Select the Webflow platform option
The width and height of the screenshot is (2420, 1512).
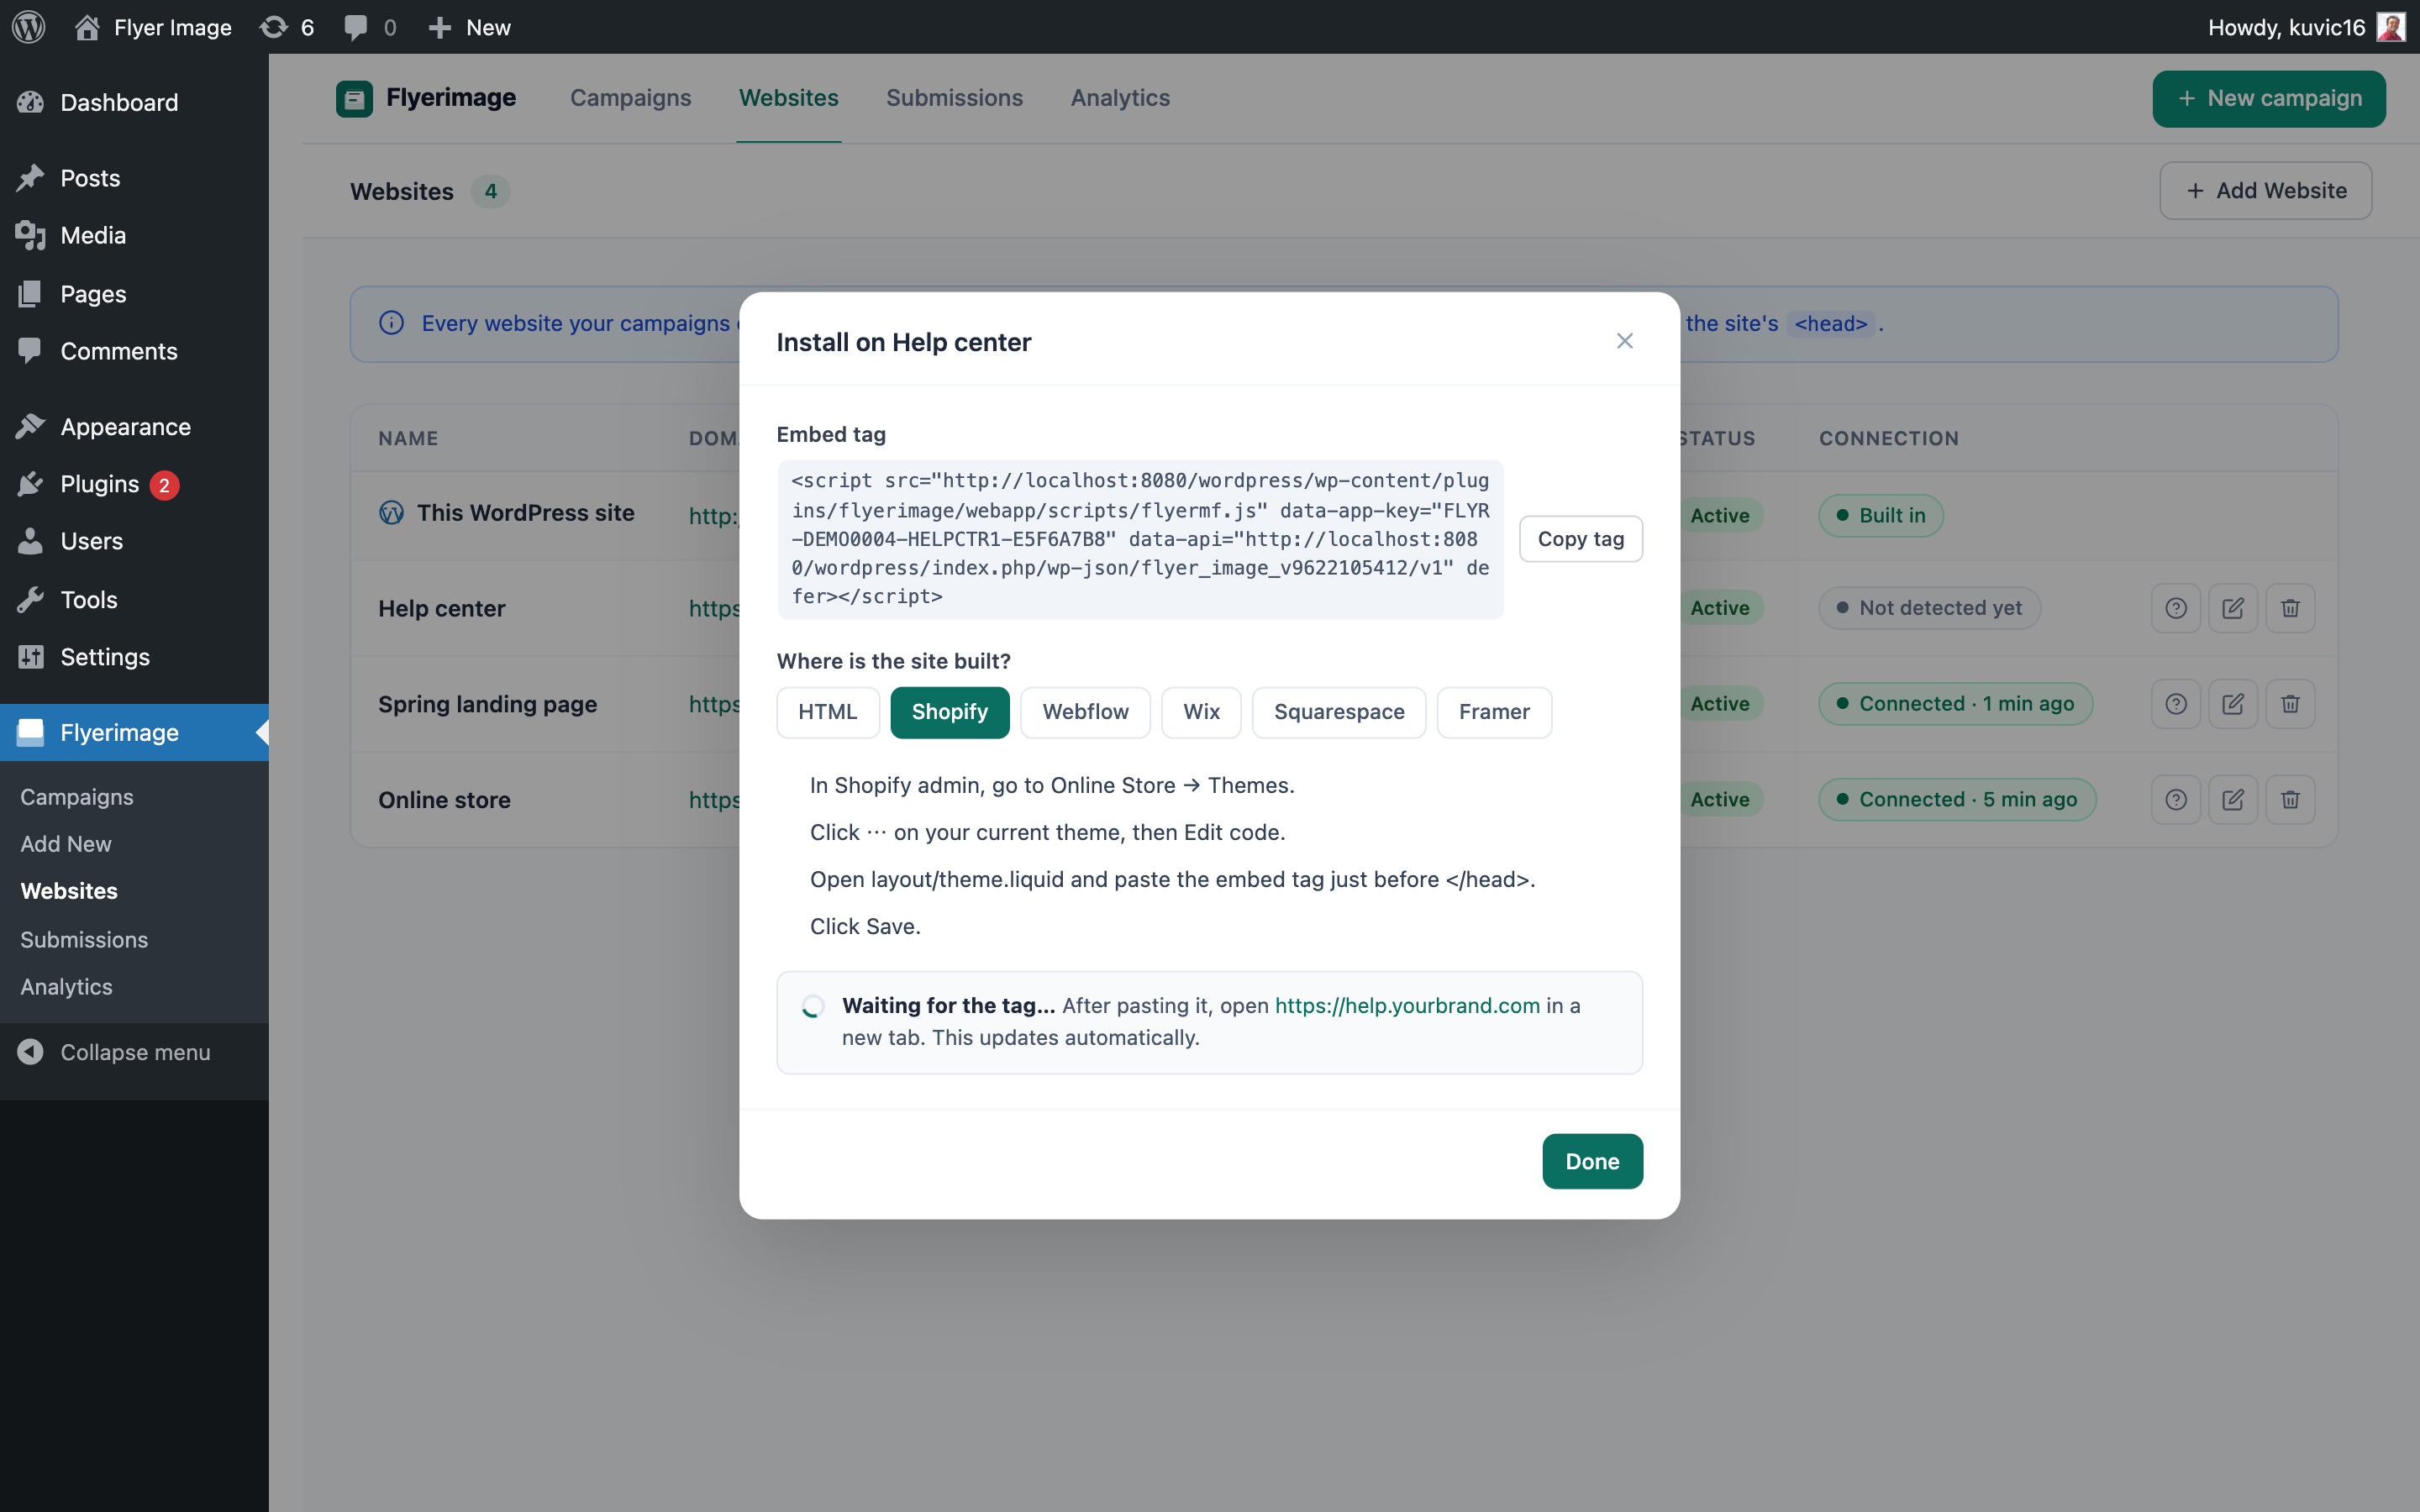1085,712
